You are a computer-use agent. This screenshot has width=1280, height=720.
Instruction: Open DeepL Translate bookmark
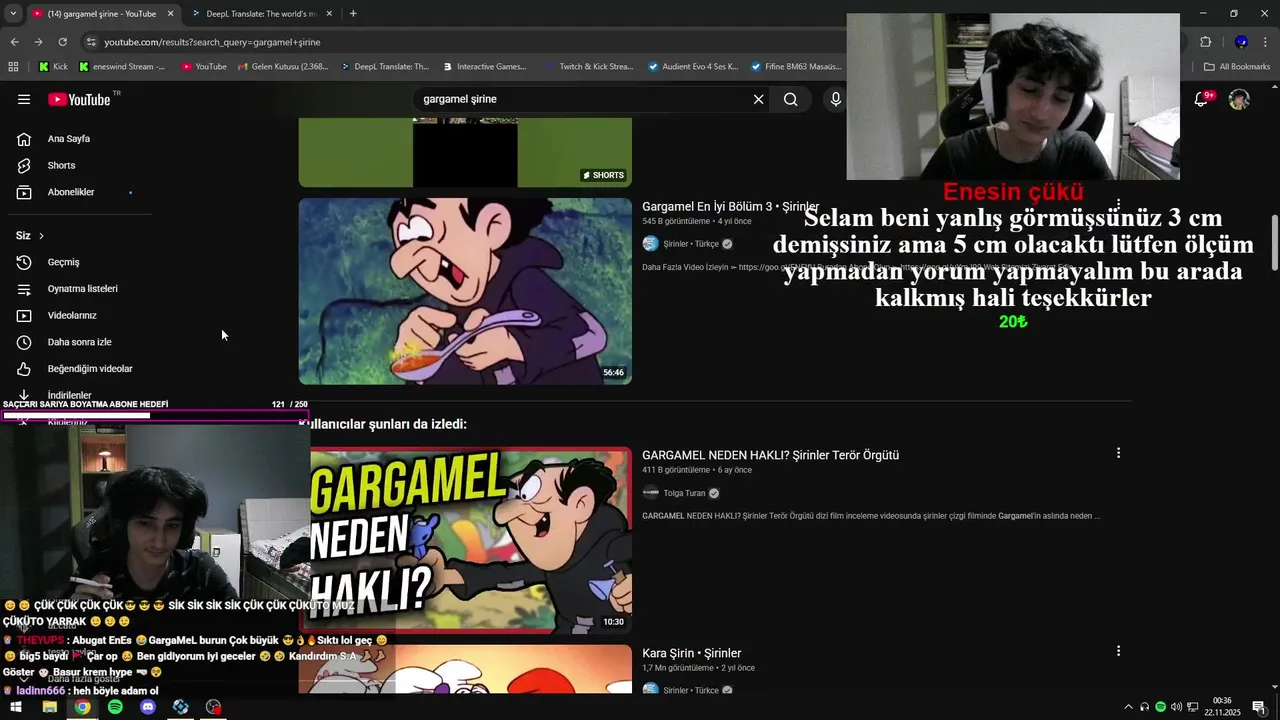coord(384,67)
